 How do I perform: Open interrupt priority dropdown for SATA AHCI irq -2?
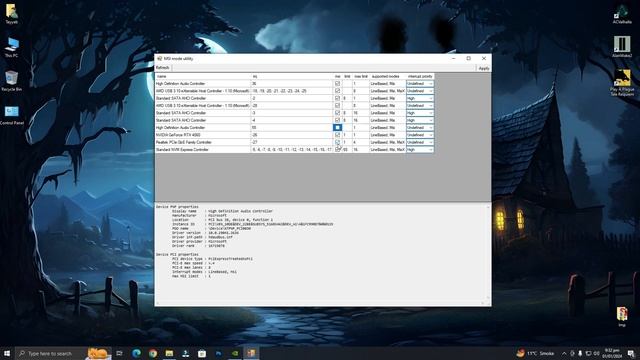pos(420,98)
